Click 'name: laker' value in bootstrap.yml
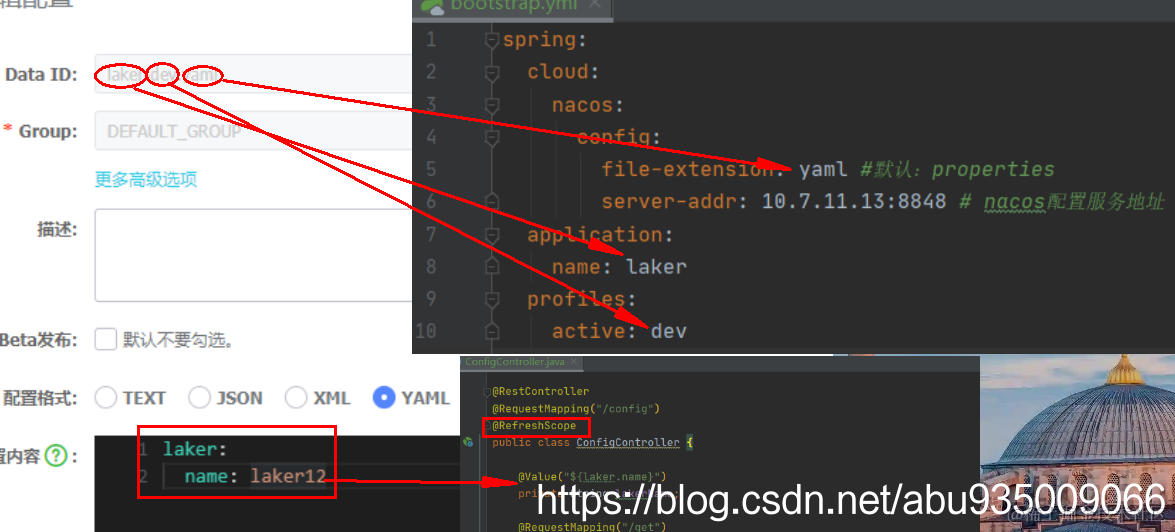 (x=656, y=267)
